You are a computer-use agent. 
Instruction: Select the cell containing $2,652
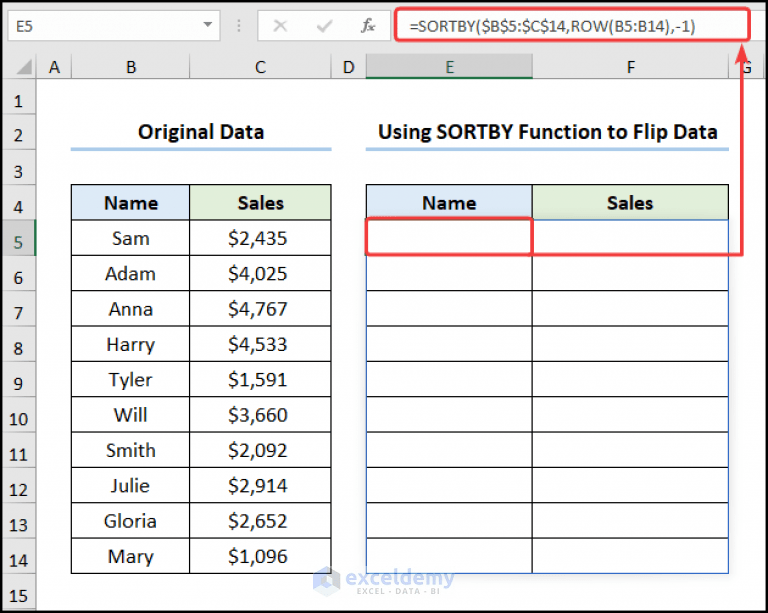tap(260, 521)
